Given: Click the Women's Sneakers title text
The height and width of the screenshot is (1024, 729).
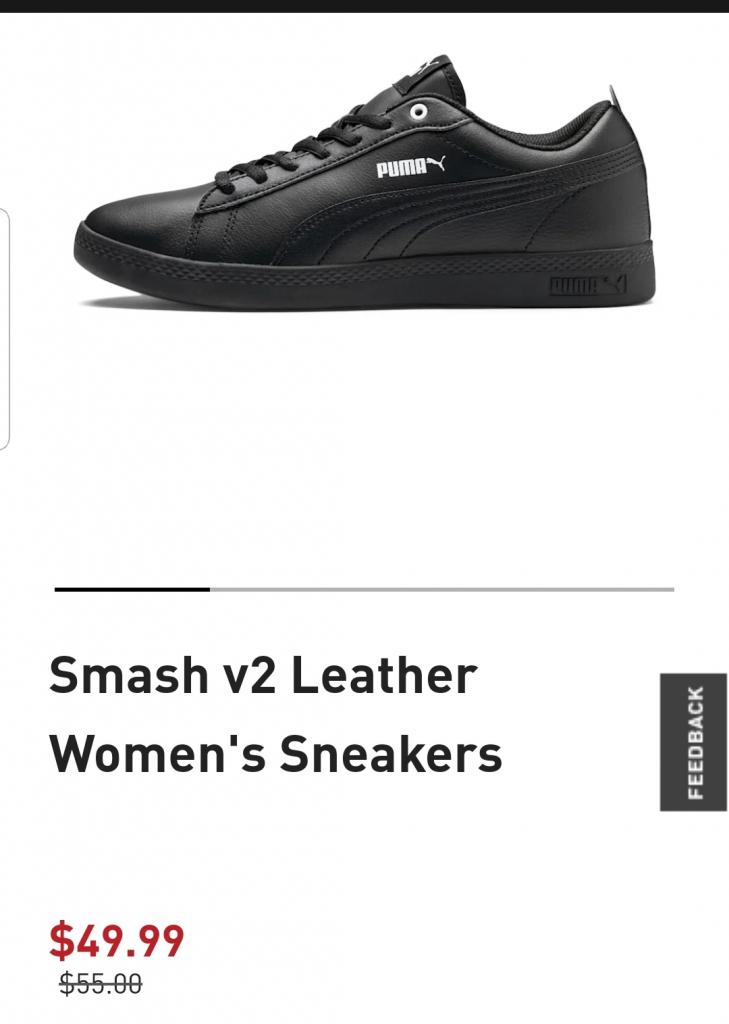Looking at the screenshot, I should [x=276, y=754].
